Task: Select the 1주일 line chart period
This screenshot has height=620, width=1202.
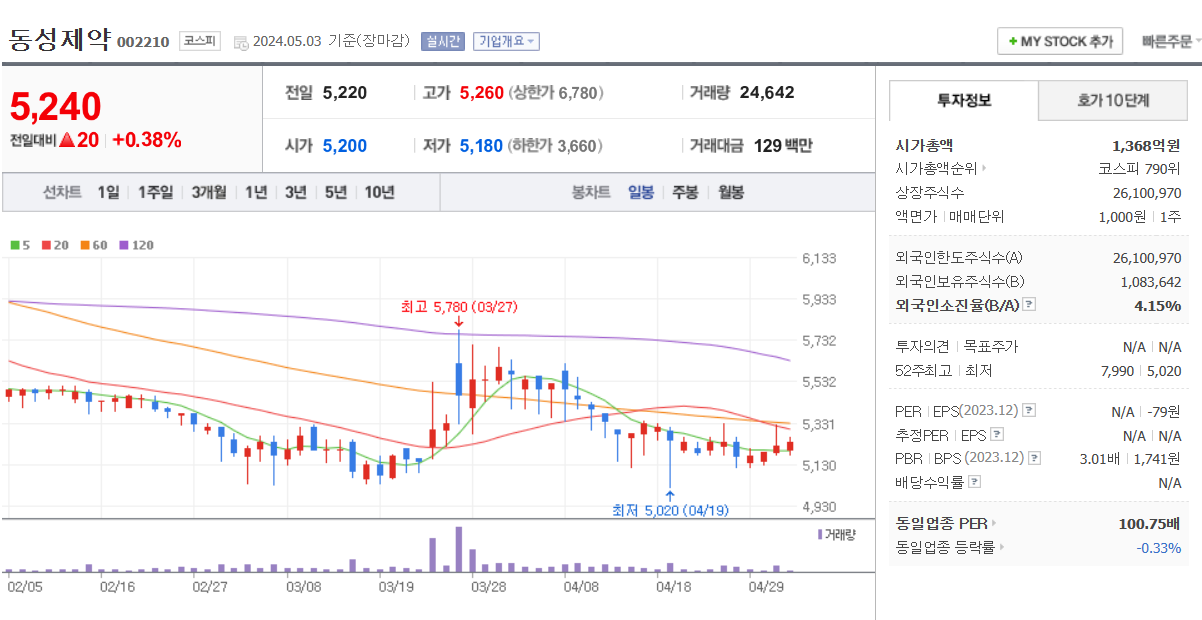Action: pos(155,192)
